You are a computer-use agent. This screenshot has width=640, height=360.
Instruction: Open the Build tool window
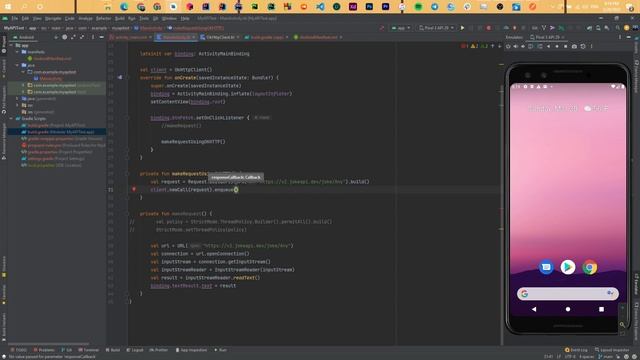(113, 350)
